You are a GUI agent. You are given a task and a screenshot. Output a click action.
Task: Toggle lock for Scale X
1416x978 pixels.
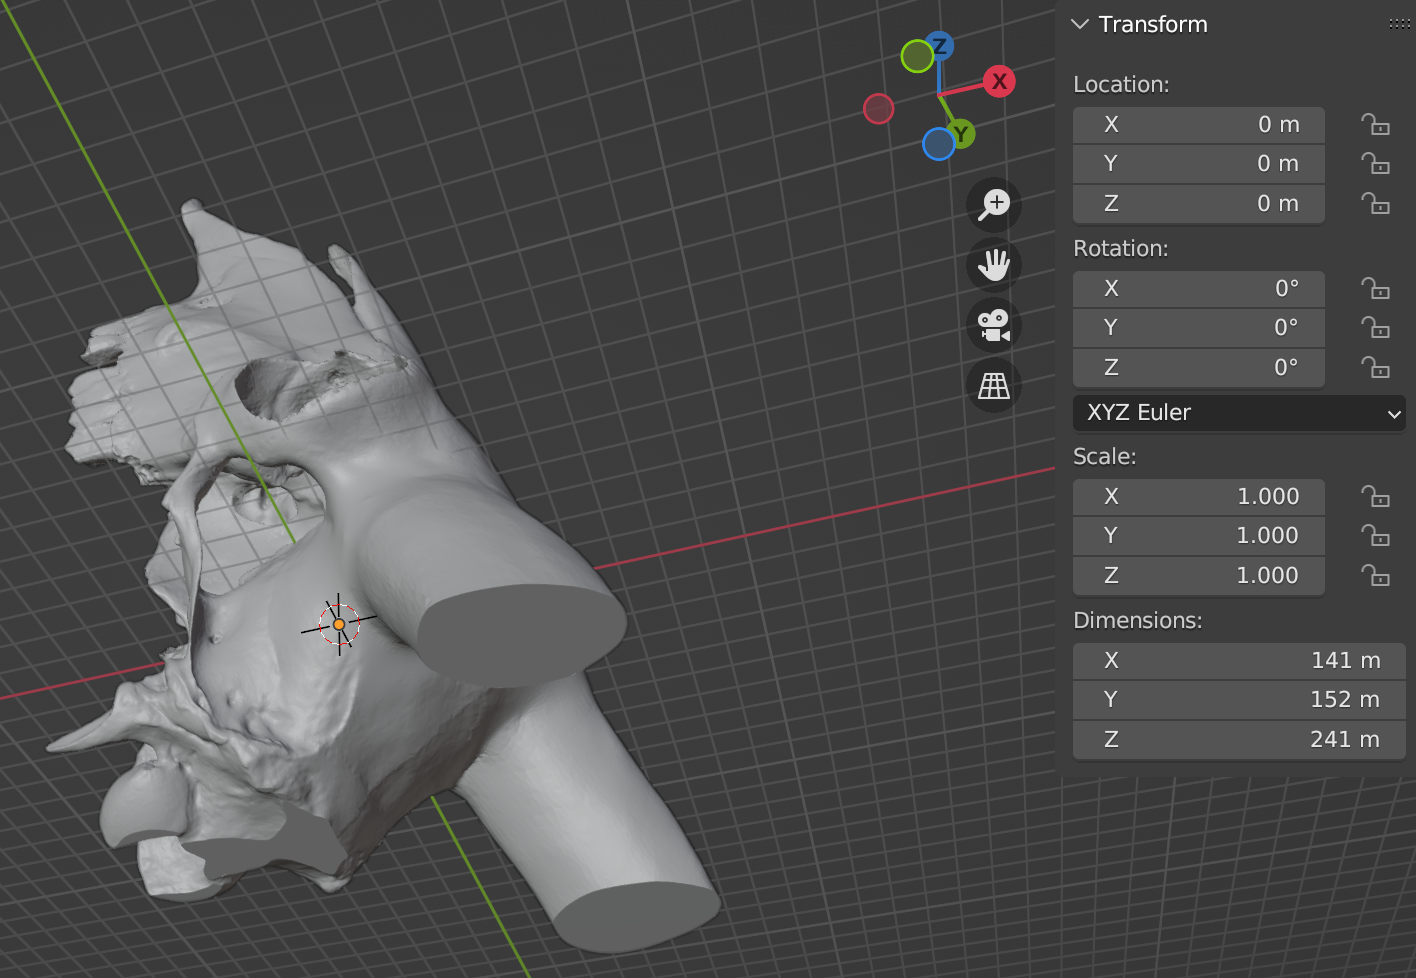coord(1375,496)
